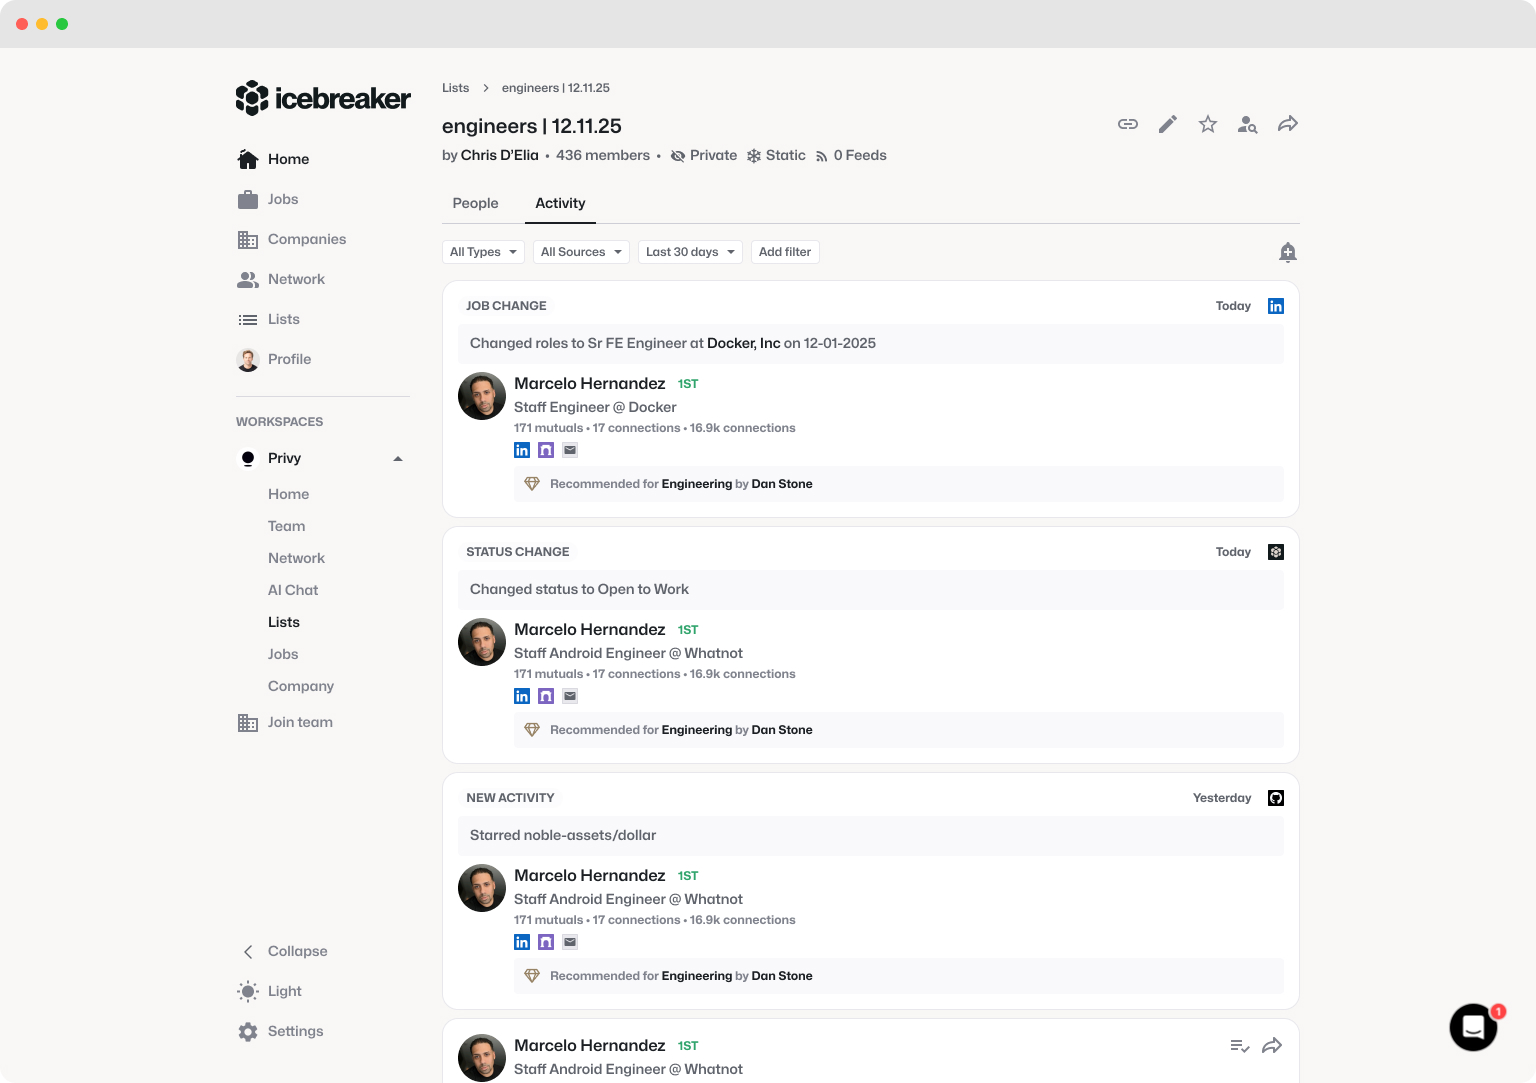Open the All Sources filter dropdown

pos(581,252)
